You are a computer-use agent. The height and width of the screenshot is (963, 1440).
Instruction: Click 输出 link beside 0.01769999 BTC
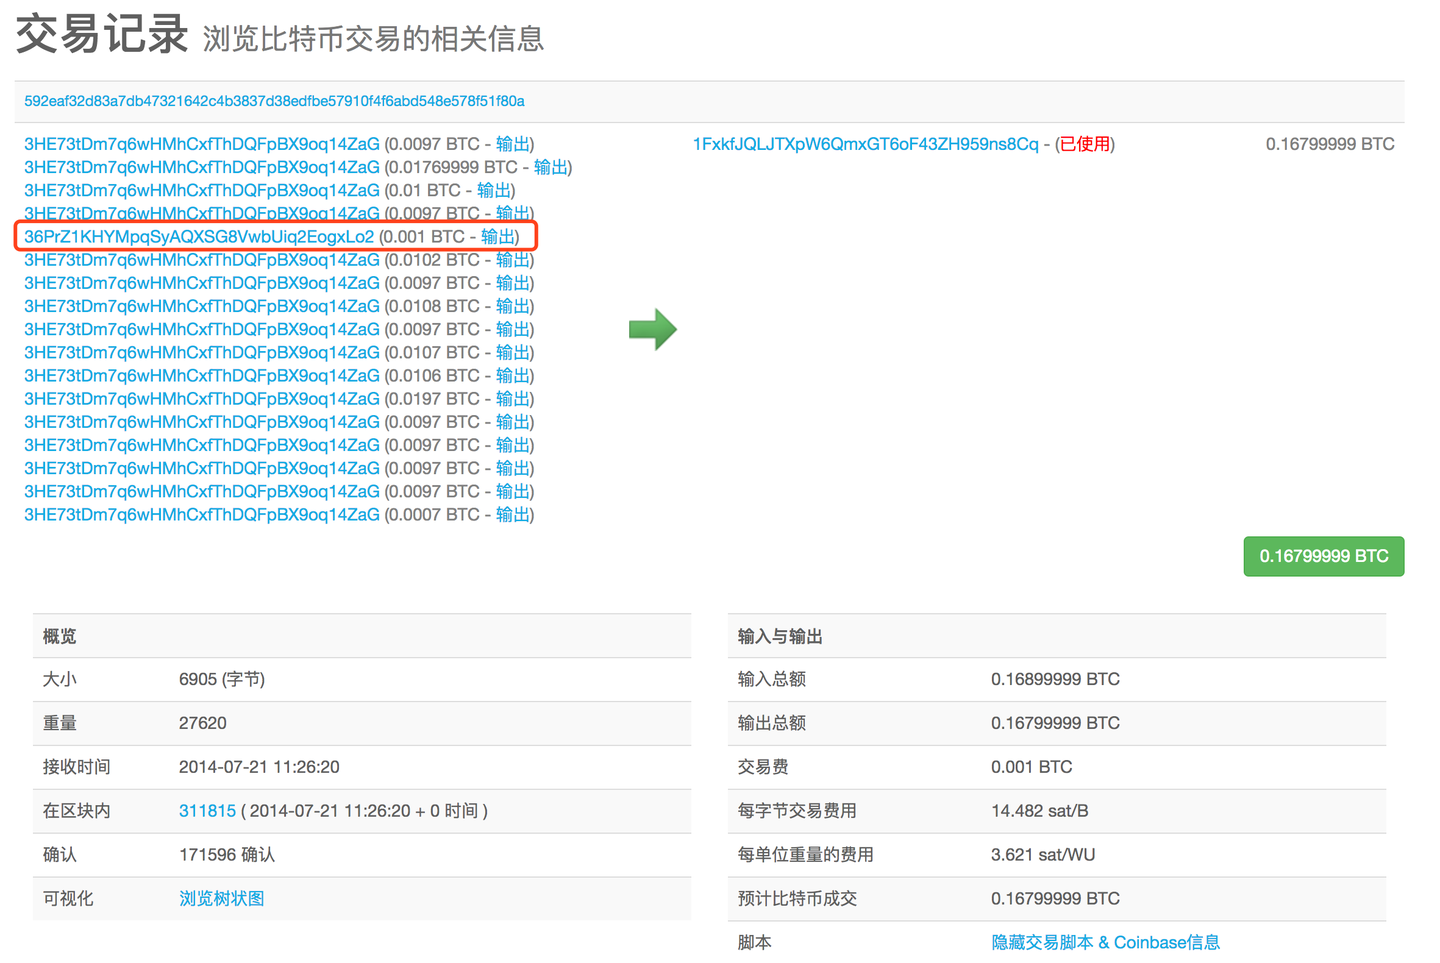click(551, 167)
